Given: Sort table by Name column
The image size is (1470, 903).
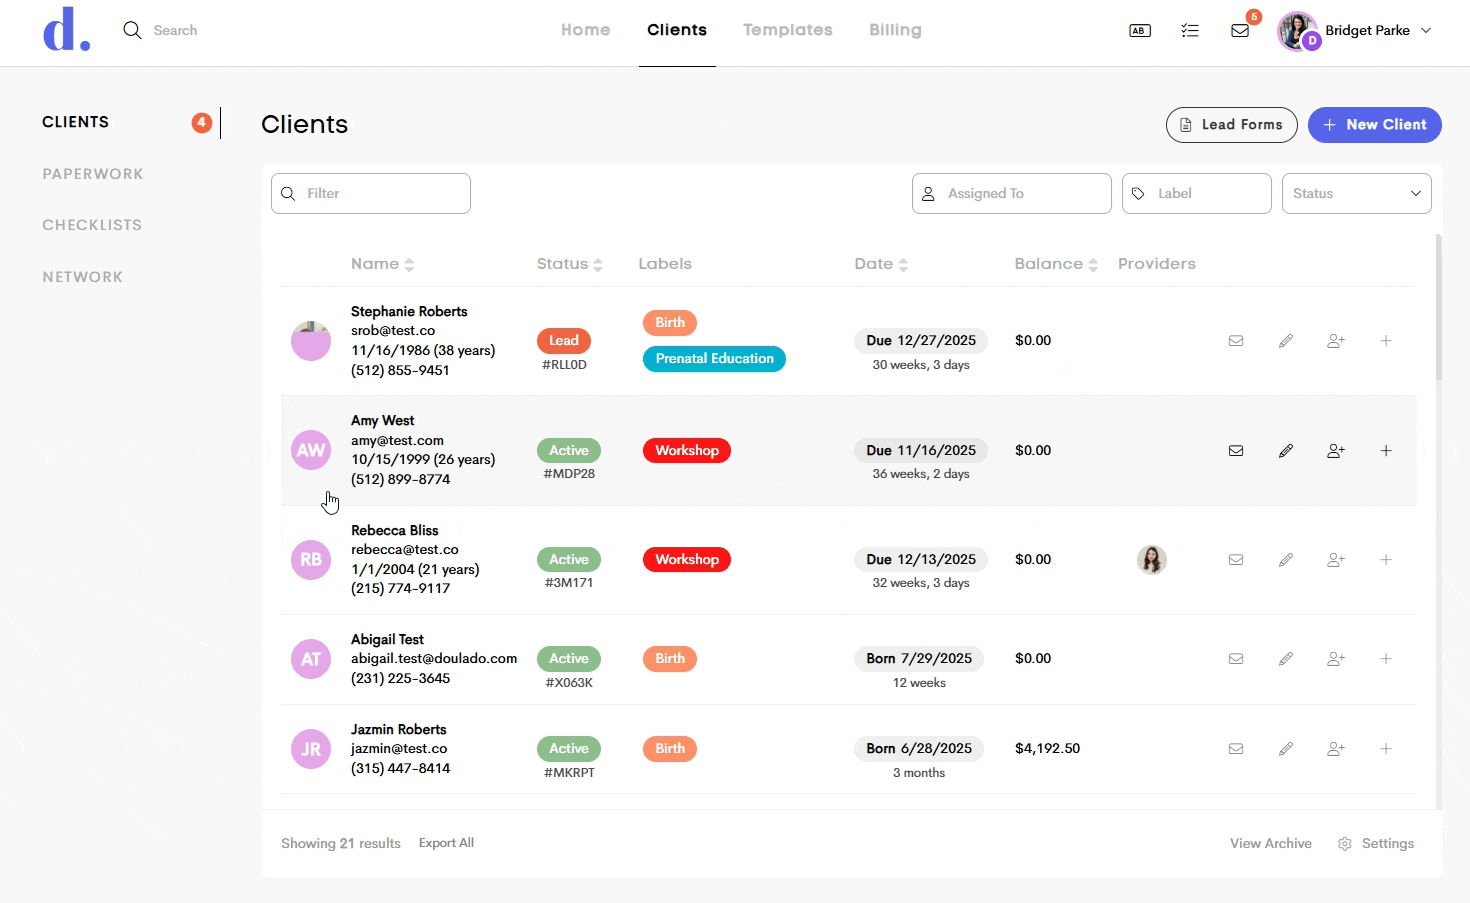Looking at the screenshot, I should tap(382, 264).
